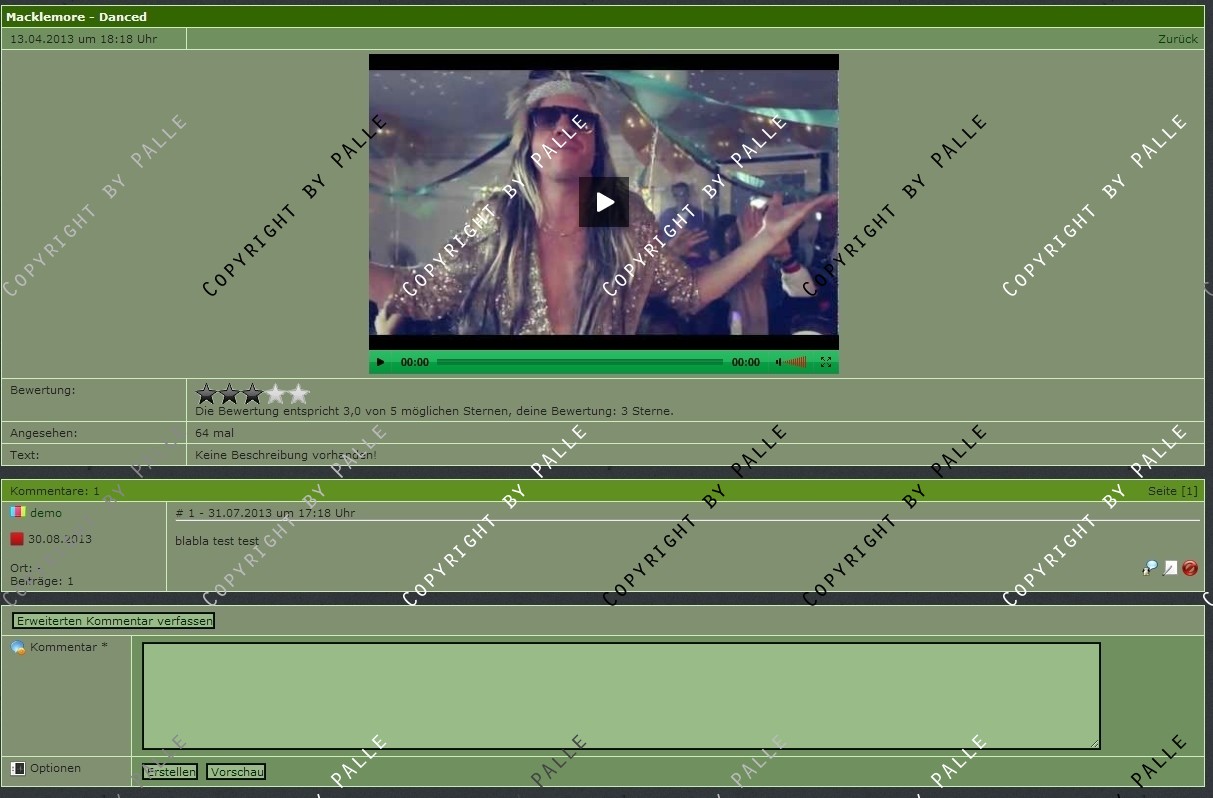Screen dimensions: 1213x798
Task: Click the Vorschau preview button
Action: pos(236,772)
